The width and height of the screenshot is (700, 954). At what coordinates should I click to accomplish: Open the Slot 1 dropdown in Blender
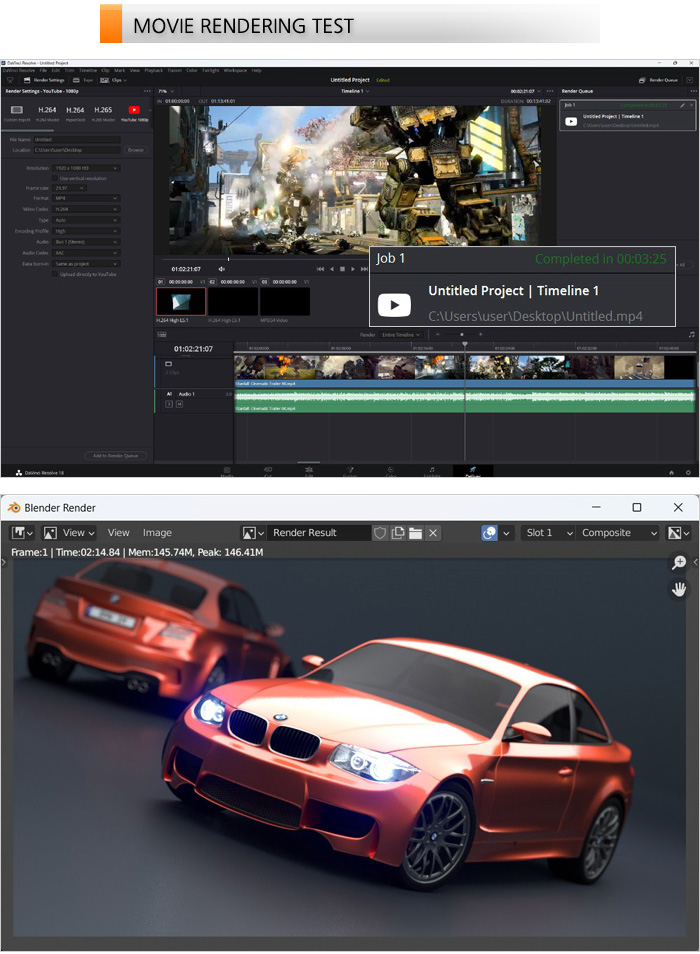tap(548, 533)
